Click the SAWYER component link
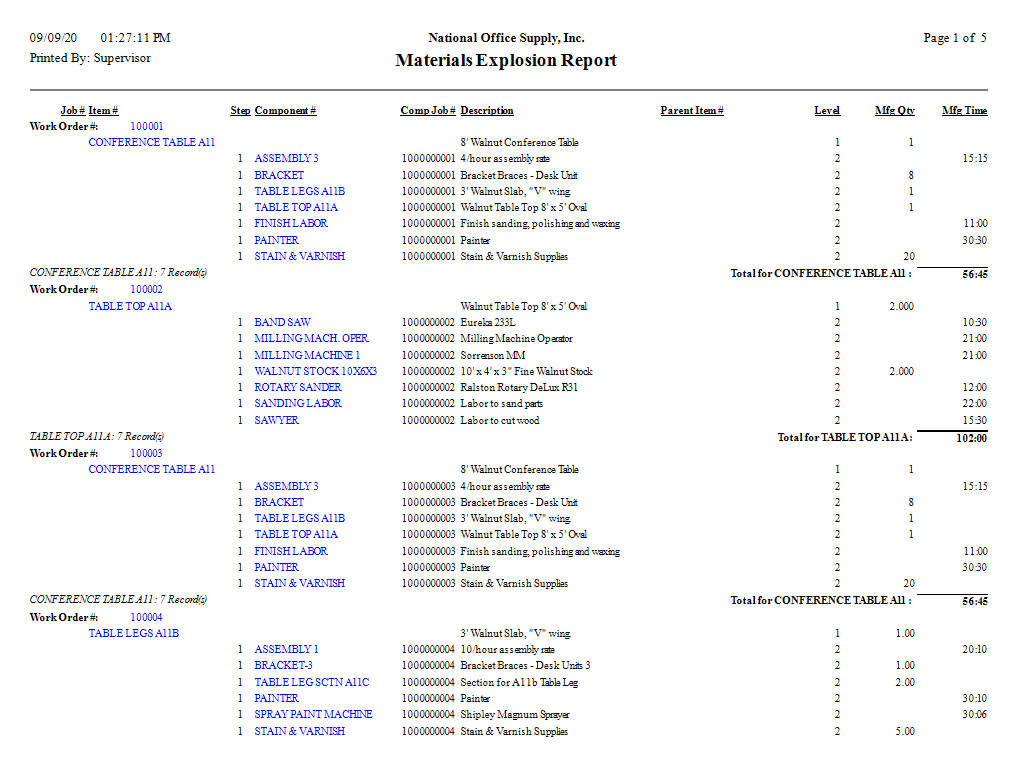This screenshot has width=1020, height=775. 276,421
